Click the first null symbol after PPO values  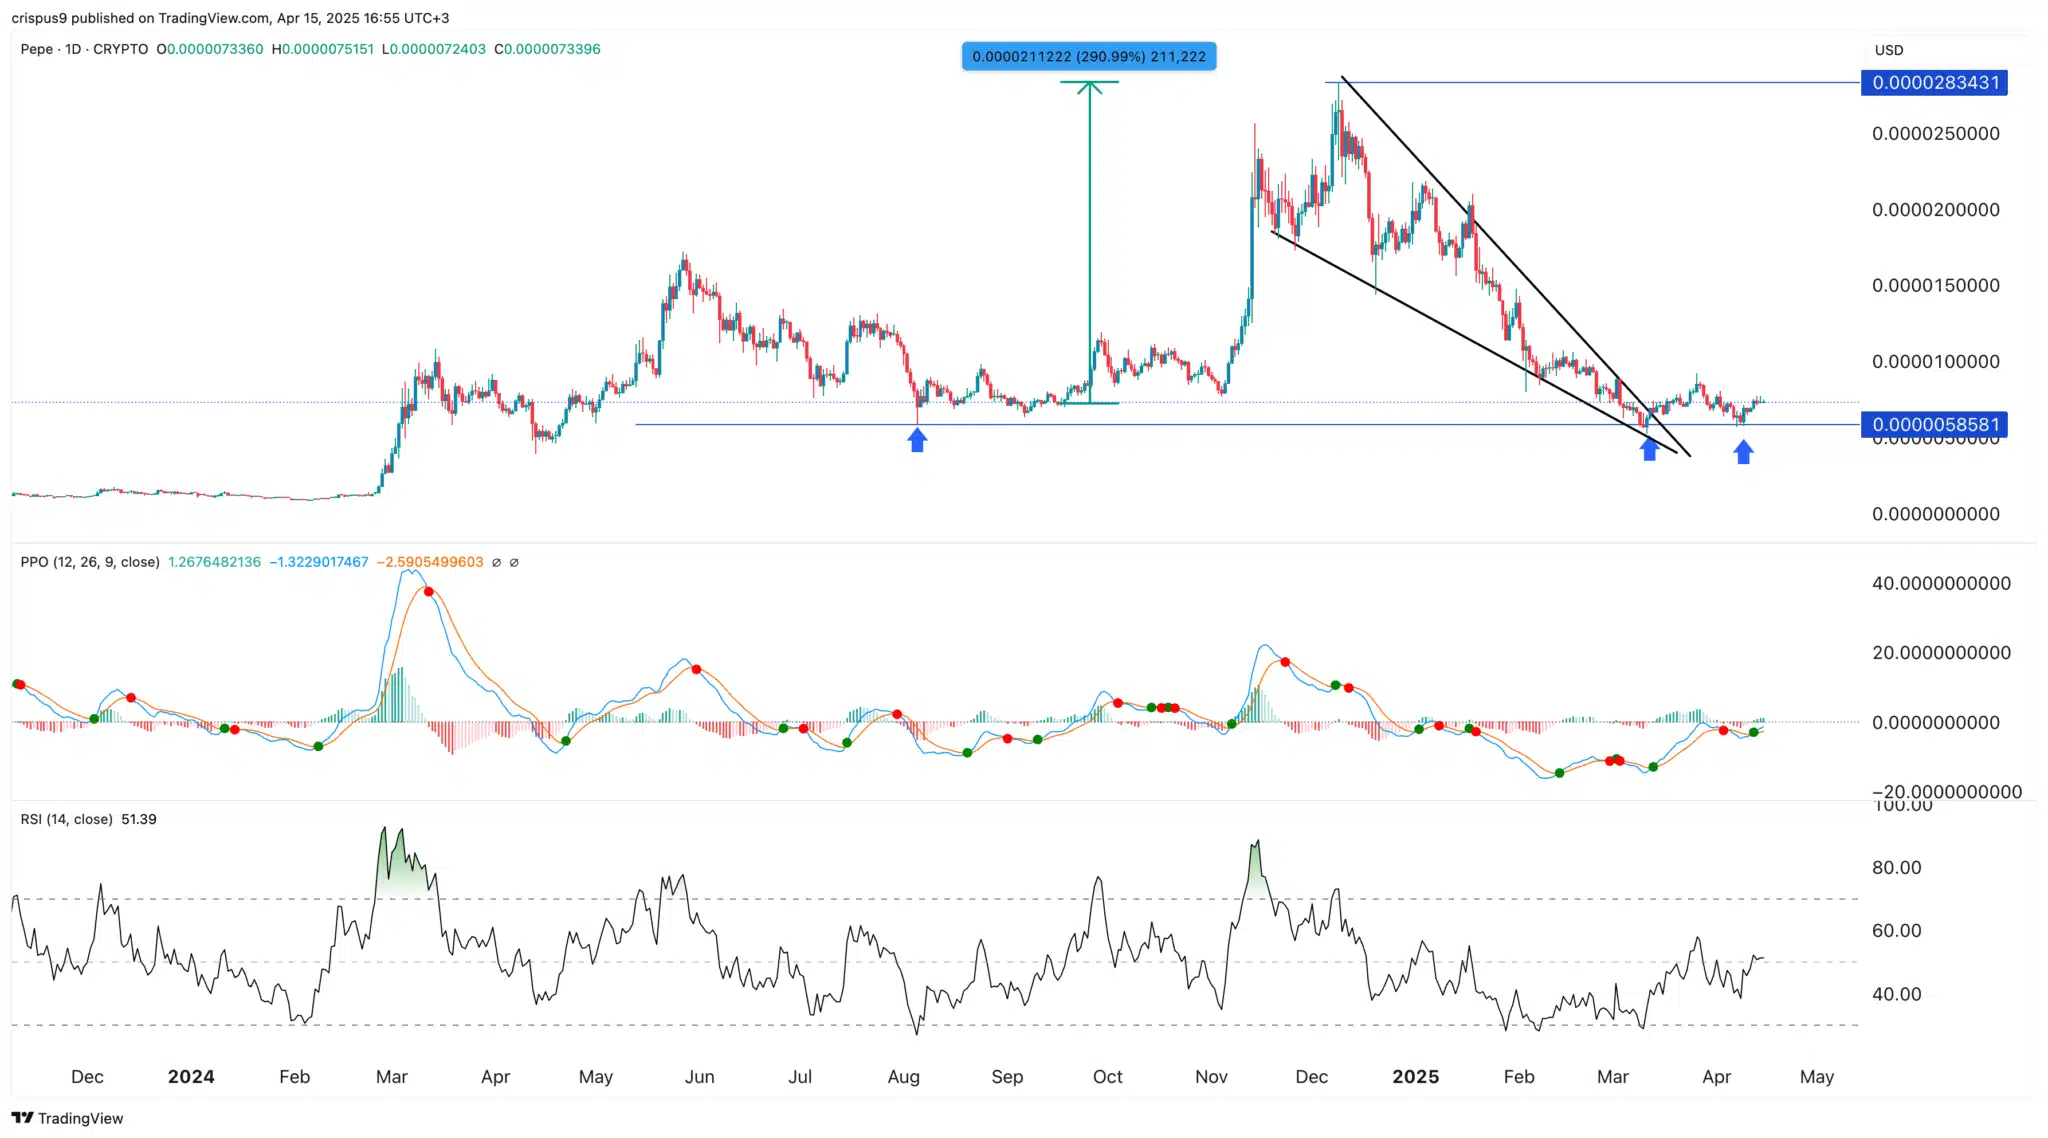(496, 562)
